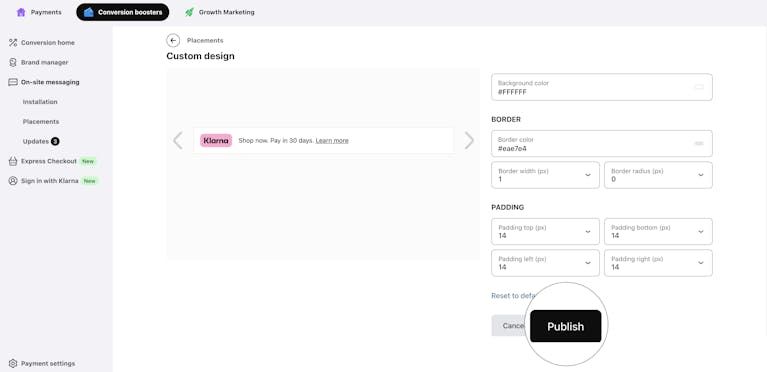Open the Conversion boosters tab

(123, 12)
